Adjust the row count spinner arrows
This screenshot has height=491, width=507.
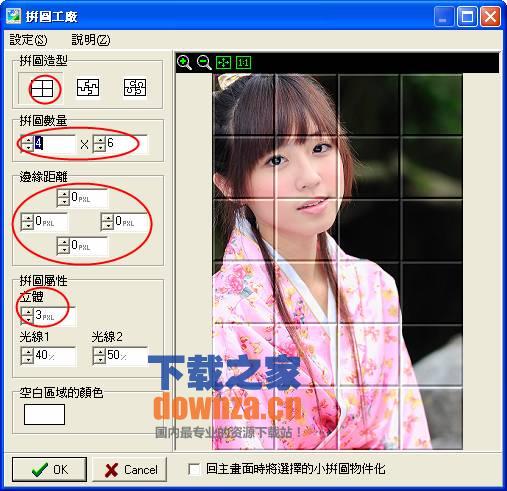click(100, 144)
